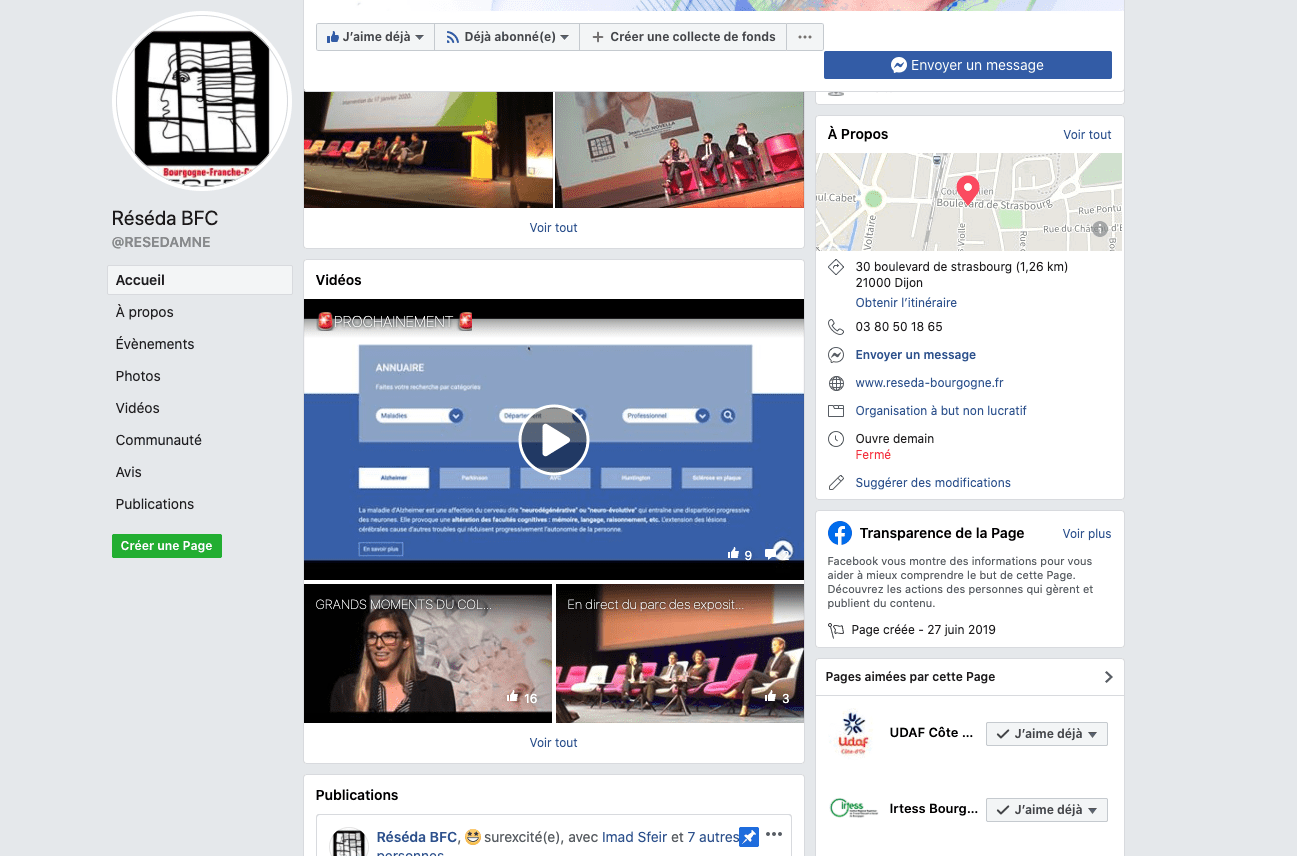The height and width of the screenshot is (856, 1297).
Task: Open the Photos sidebar section
Action: coord(138,376)
